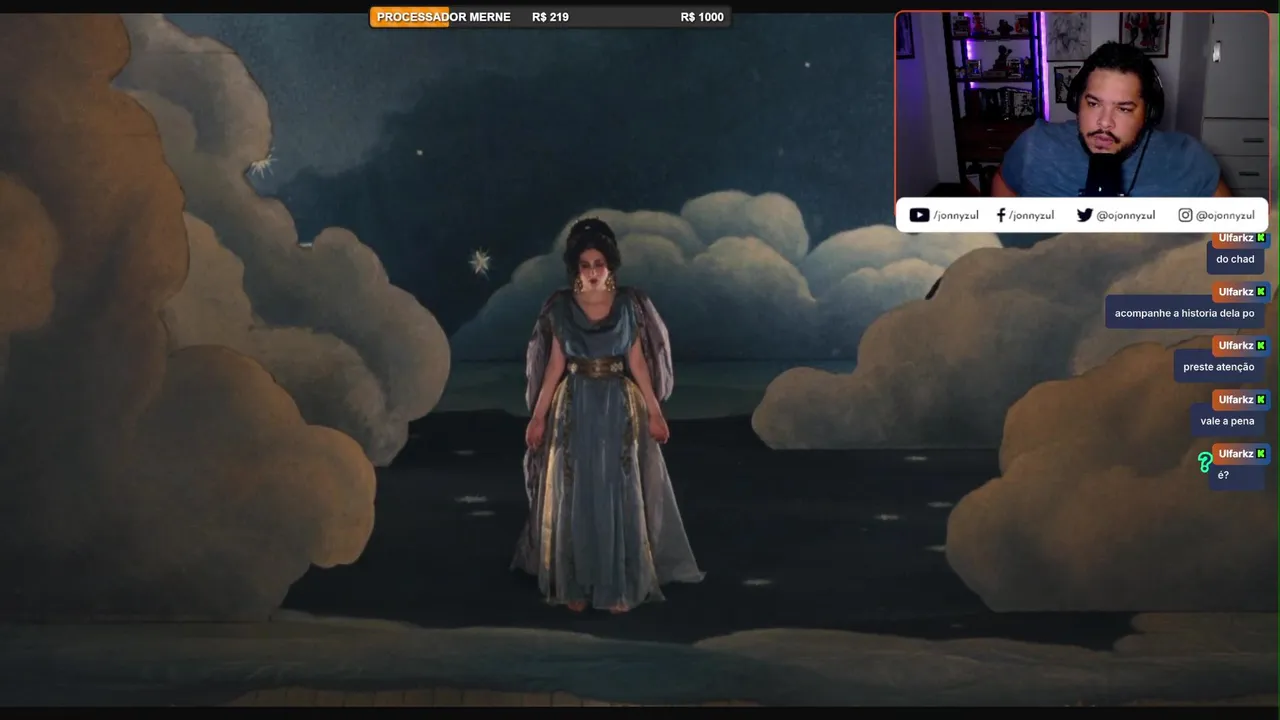
Task: Click message 'acompanhe a historia dela po'
Action: click(1184, 313)
